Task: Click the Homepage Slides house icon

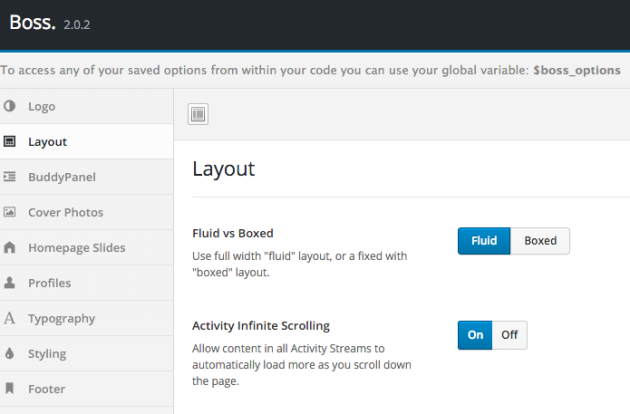Action: coord(10,247)
